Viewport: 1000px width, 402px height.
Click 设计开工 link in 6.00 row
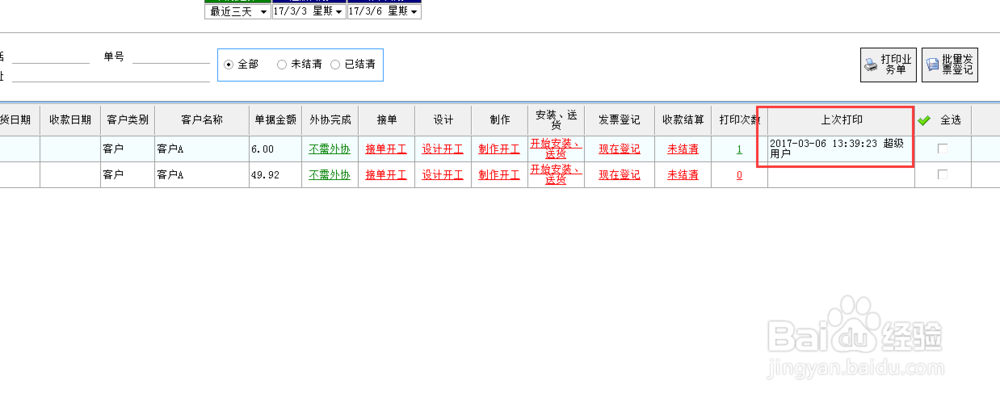click(x=443, y=149)
